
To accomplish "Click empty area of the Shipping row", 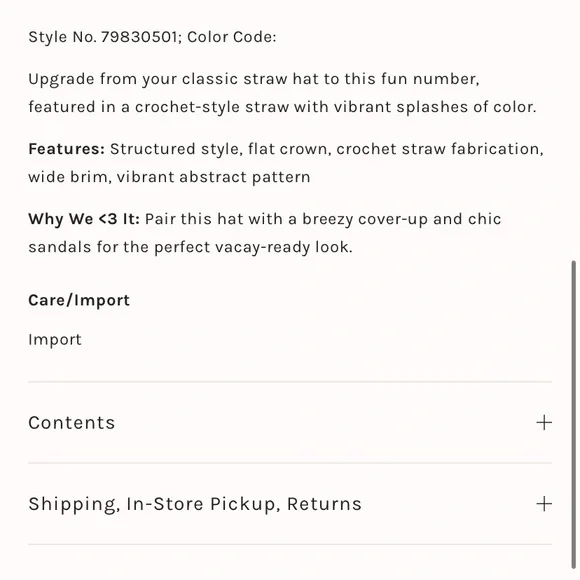I will point(448,504).
